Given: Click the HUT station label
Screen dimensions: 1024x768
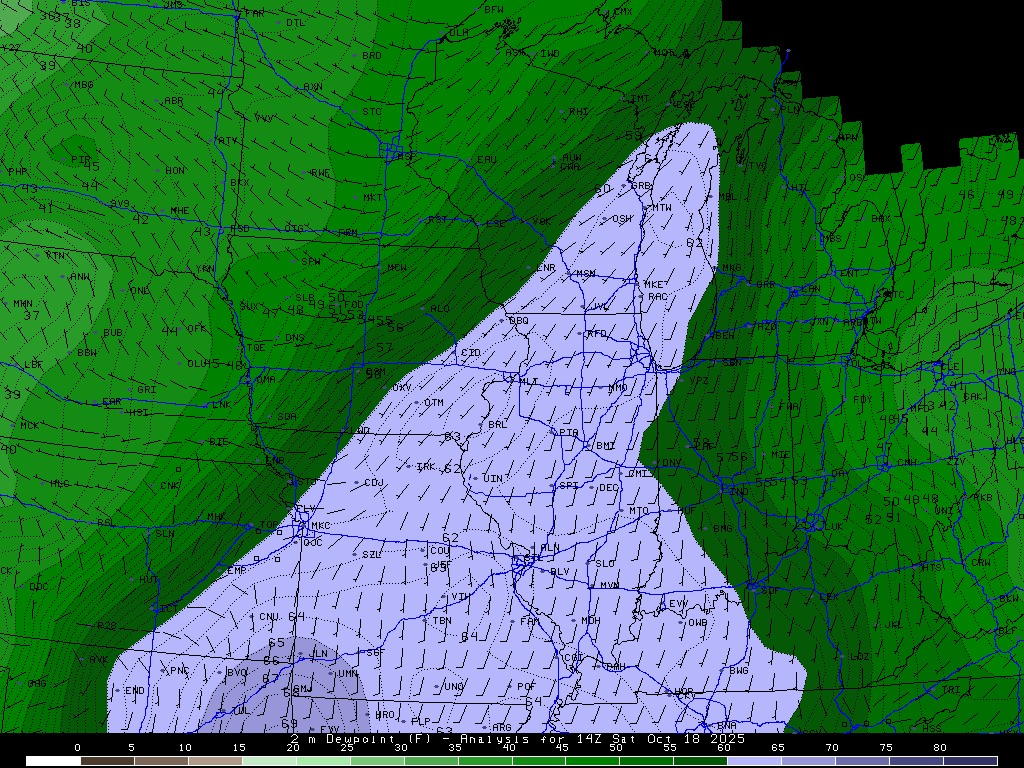Looking at the screenshot, I should (x=149, y=580).
